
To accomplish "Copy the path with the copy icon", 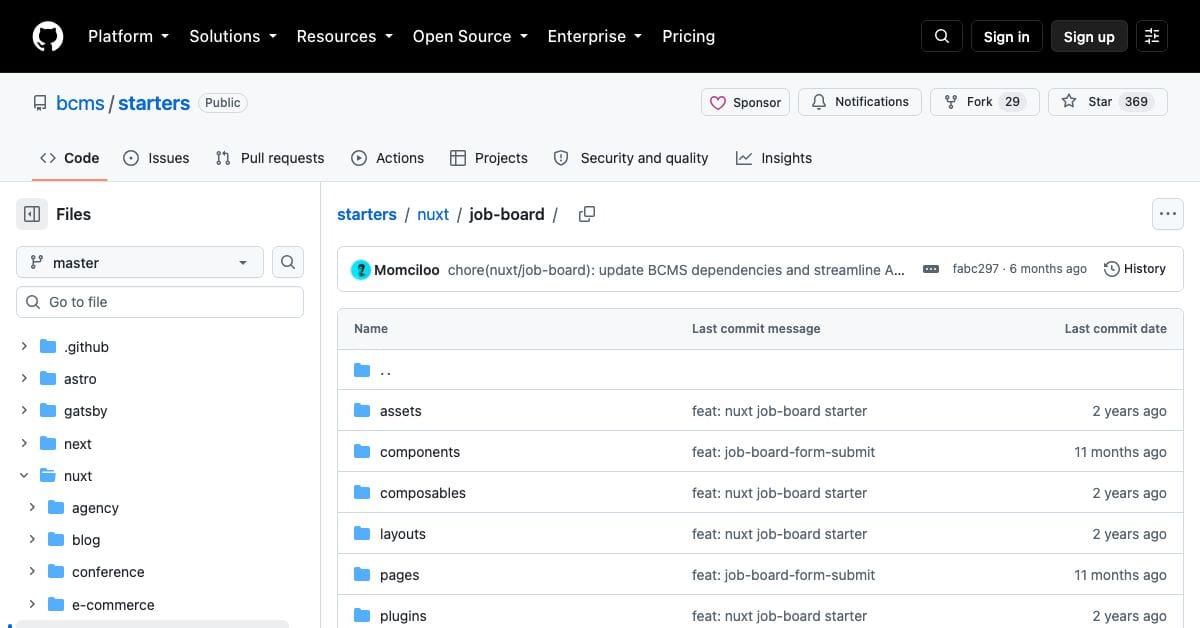I will coord(587,214).
